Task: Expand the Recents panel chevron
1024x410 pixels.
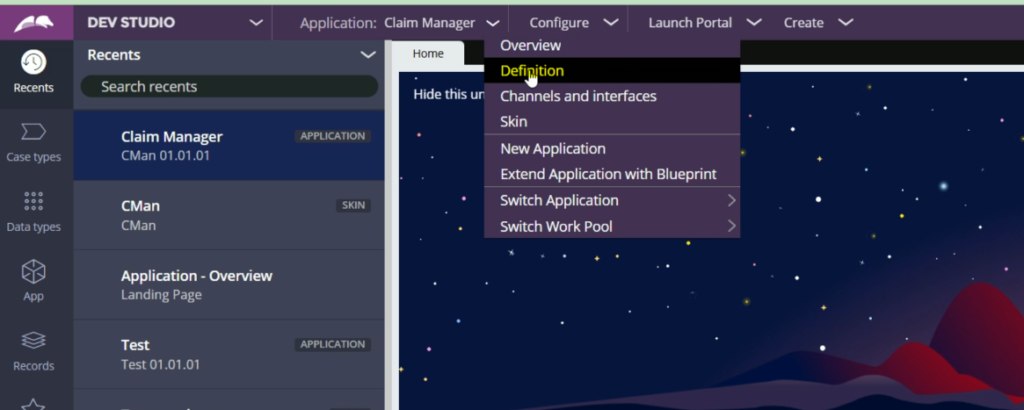Action: pyautogui.click(x=368, y=55)
